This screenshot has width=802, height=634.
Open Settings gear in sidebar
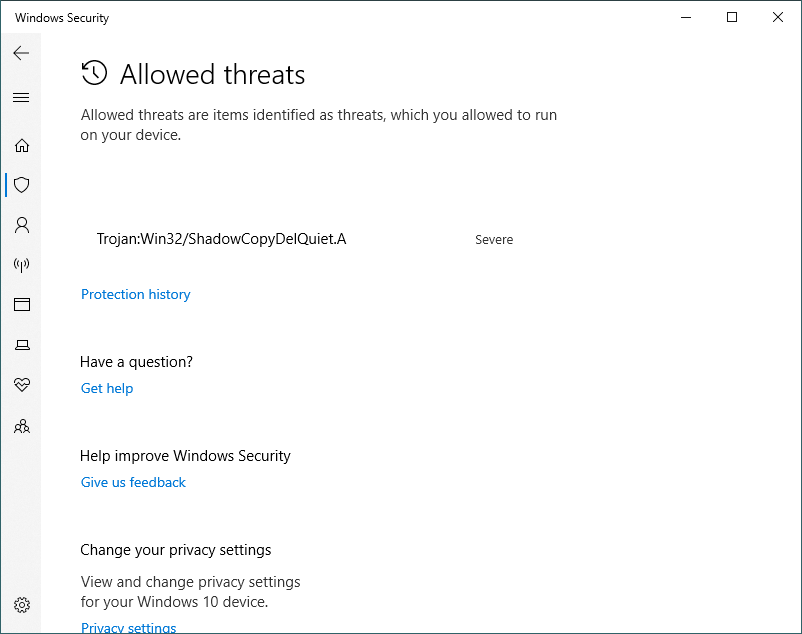click(x=21, y=605)
